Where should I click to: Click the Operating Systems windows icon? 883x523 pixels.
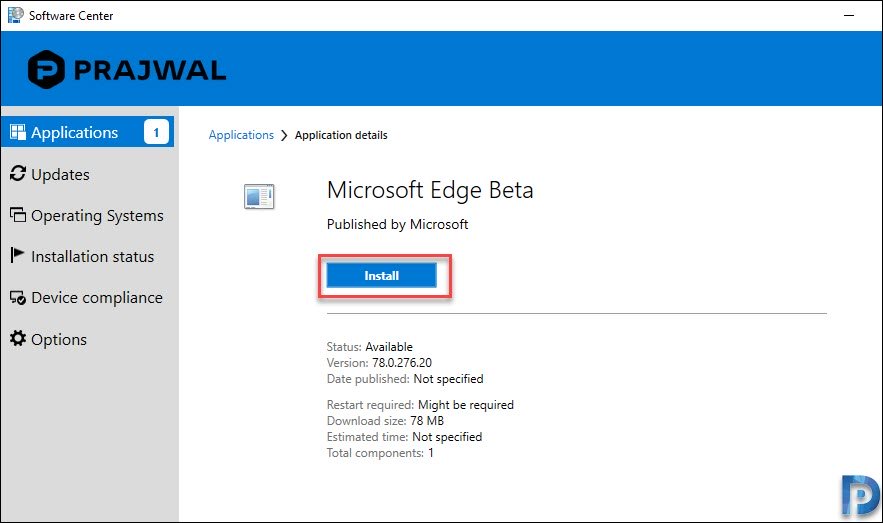click(18, 214)
